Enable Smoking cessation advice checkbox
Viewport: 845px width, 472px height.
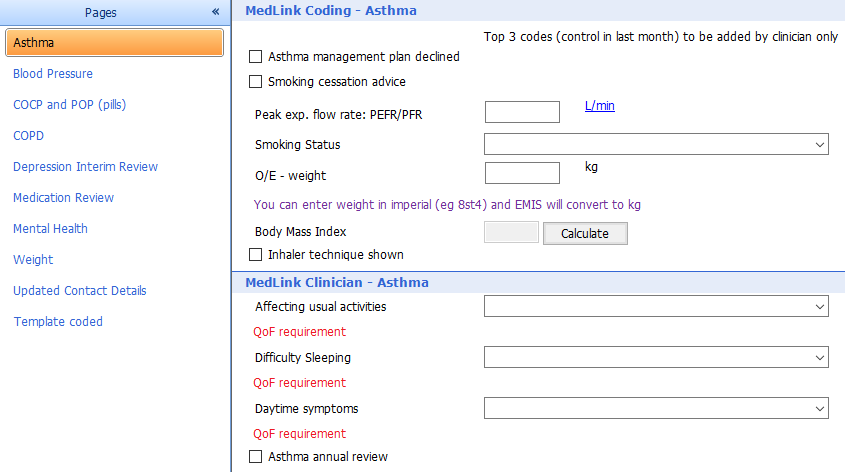(x=255, y=81)
